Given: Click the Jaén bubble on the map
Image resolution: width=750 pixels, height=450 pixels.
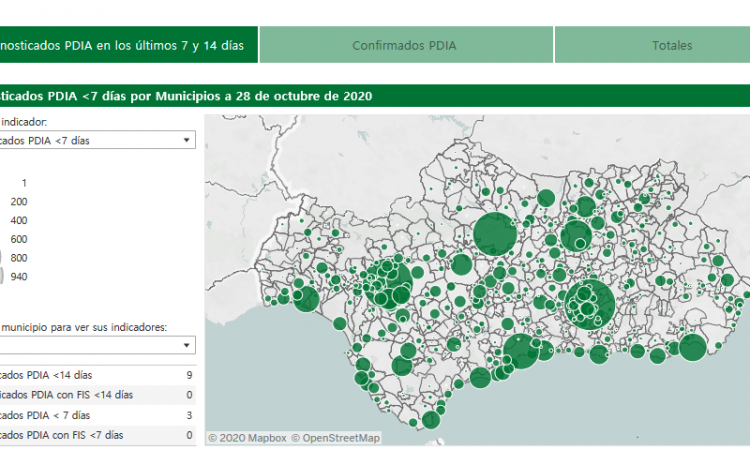Looking at the screenshot, I should pyautogui.click(x=576, y=236).
